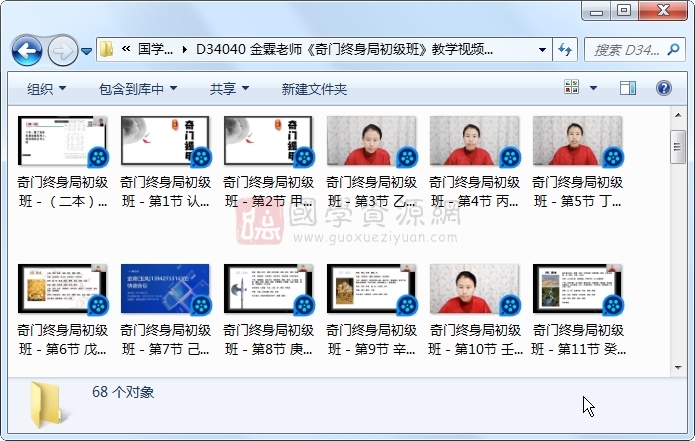Select the 国学... breadcrumb segment
This screenshot has height=441, width=695.
point(155,49)
